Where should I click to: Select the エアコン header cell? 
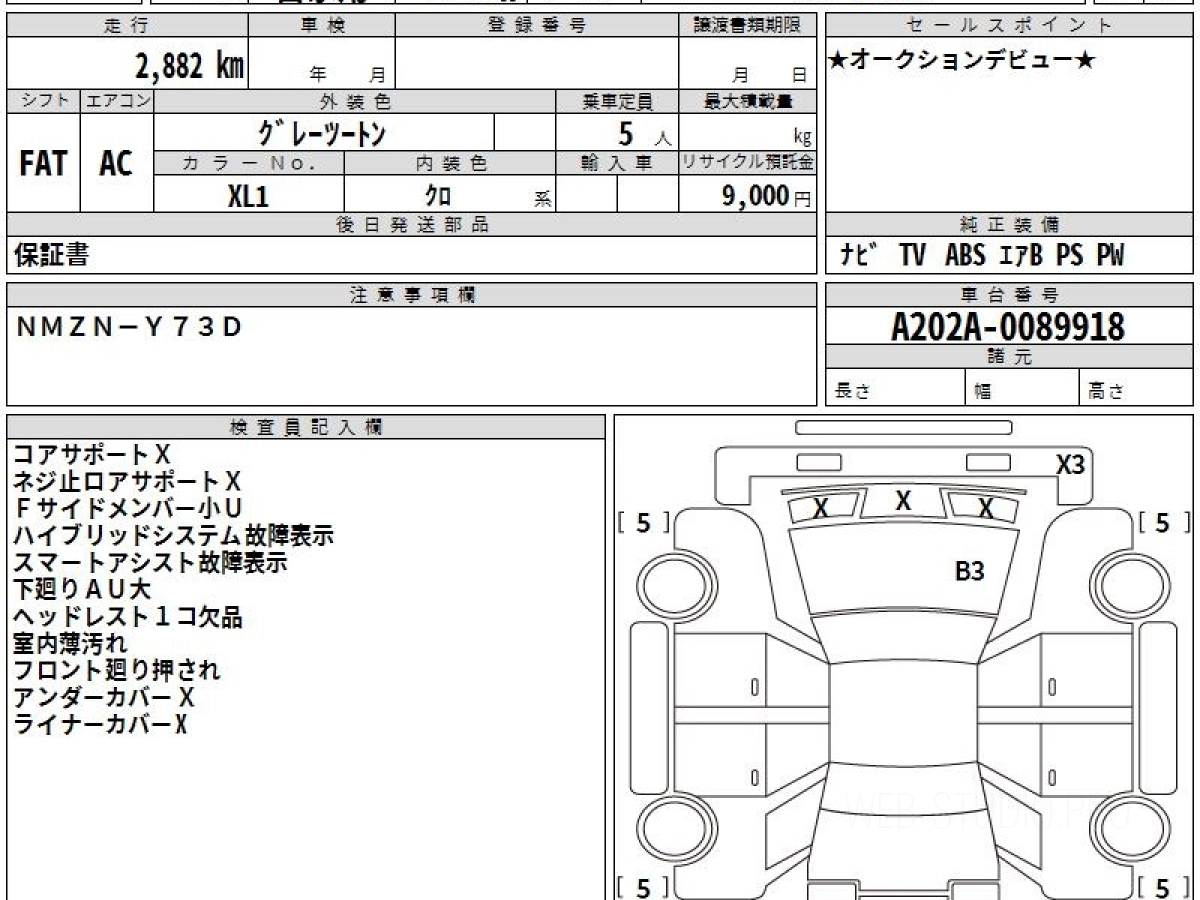coord(117,101)
